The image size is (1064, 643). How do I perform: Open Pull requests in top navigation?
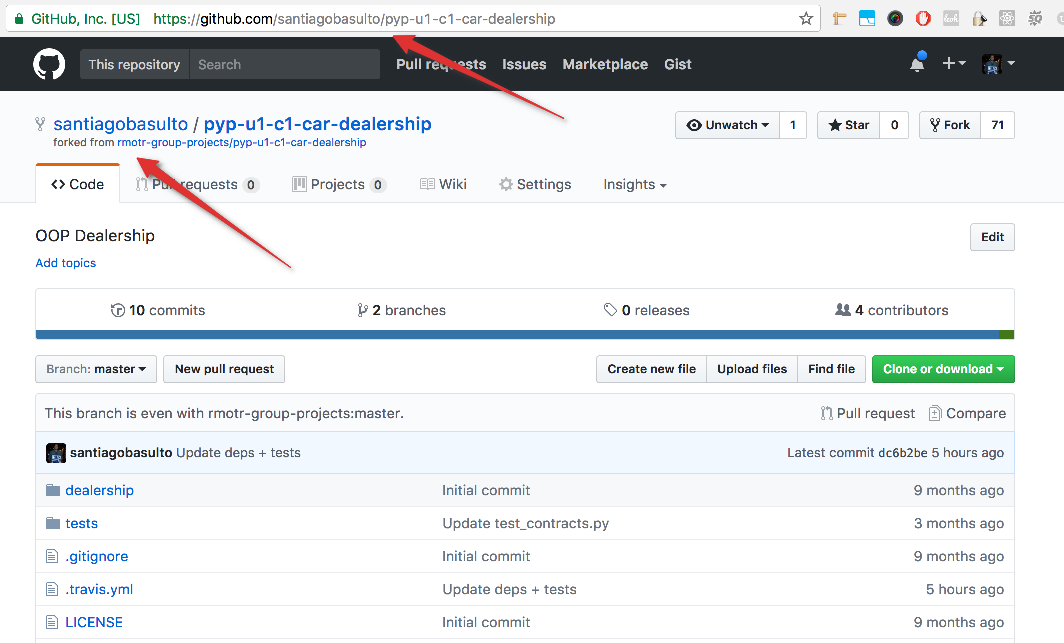coord(441,64)
